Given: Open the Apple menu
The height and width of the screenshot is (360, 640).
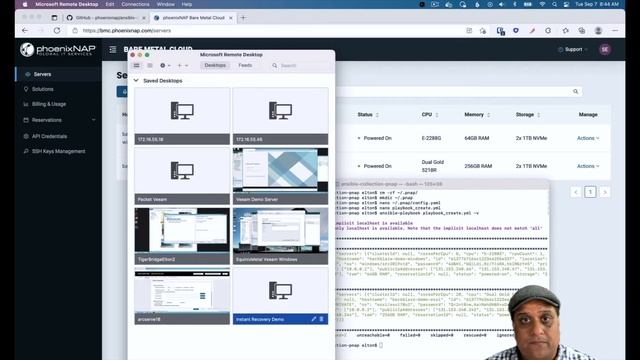Looking at the screenshot, I should (25, 4).
